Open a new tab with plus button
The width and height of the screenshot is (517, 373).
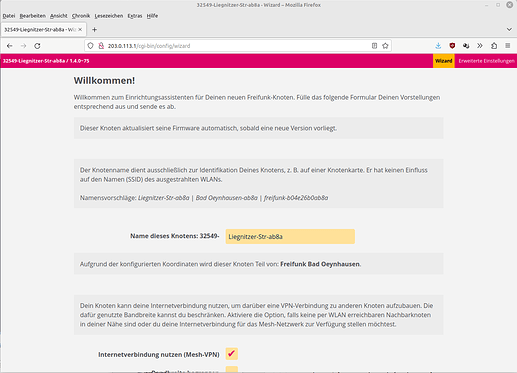[x=94, y=30]
